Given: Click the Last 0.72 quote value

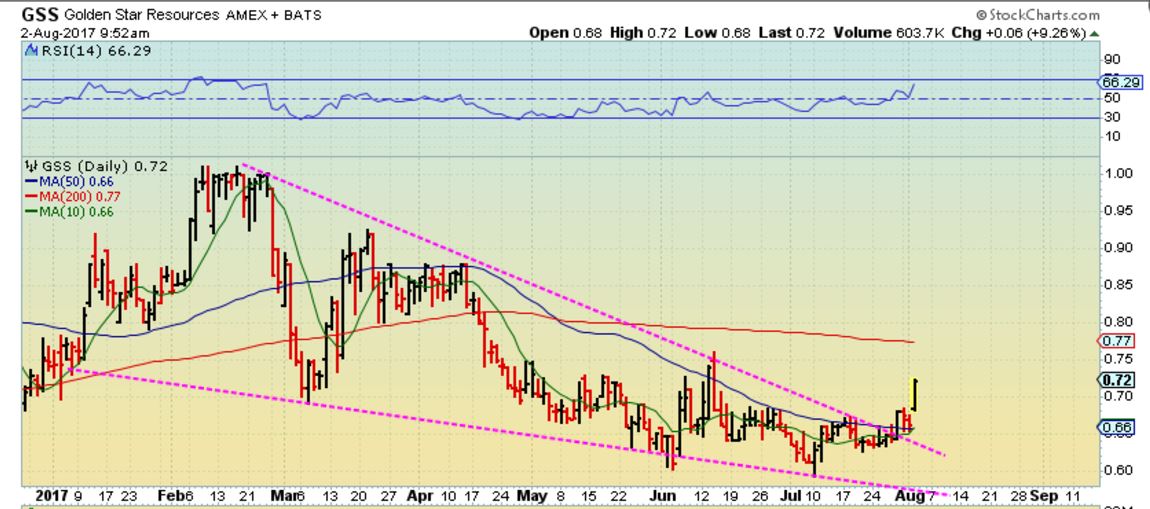Looking at the screenshot, I should point(790,33).
